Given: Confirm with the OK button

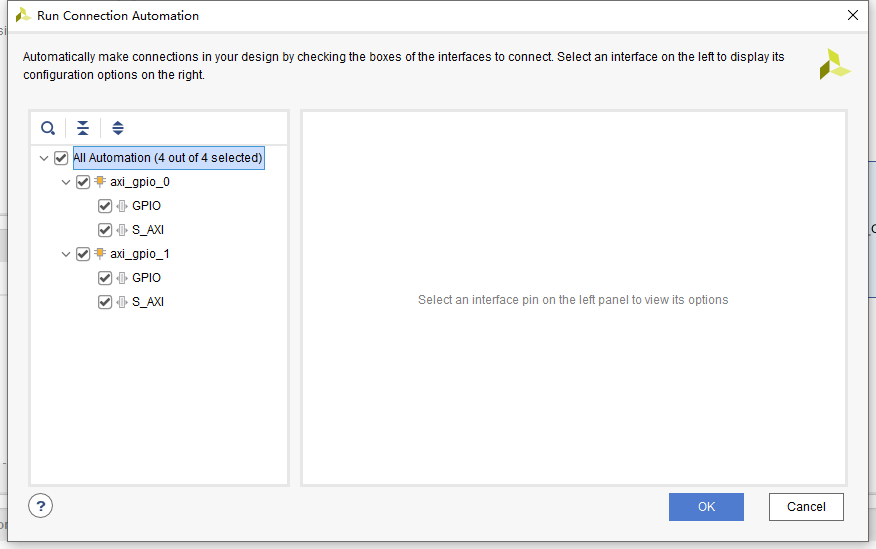Looking at the screenshot, I should (706, 507).
